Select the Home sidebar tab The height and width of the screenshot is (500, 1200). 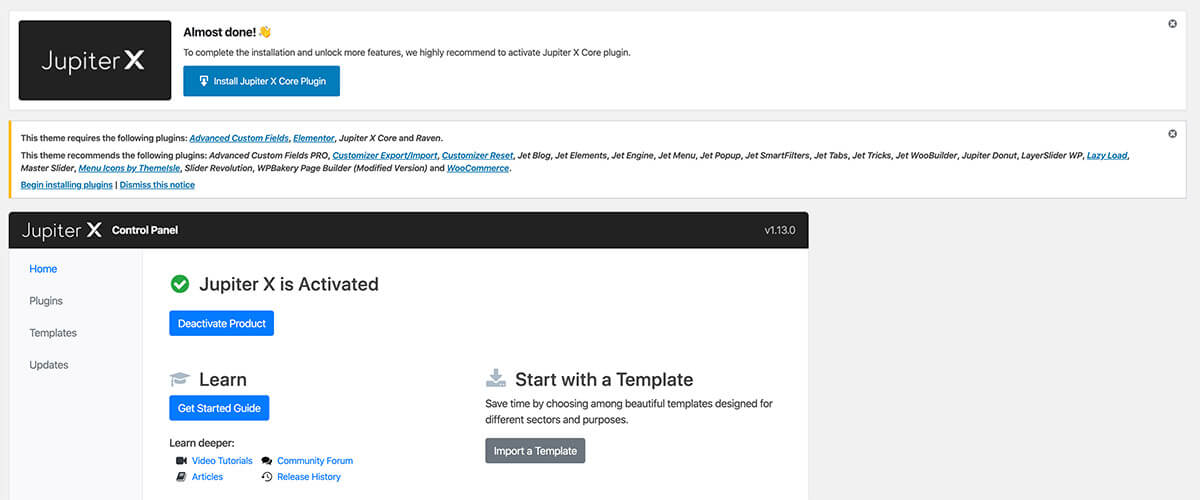click(x=43, y=269)
